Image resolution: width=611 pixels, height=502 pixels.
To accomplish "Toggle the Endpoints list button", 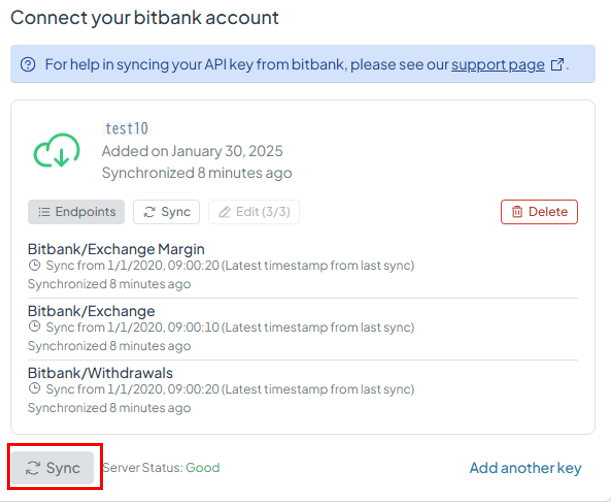I will coord(76,212).
